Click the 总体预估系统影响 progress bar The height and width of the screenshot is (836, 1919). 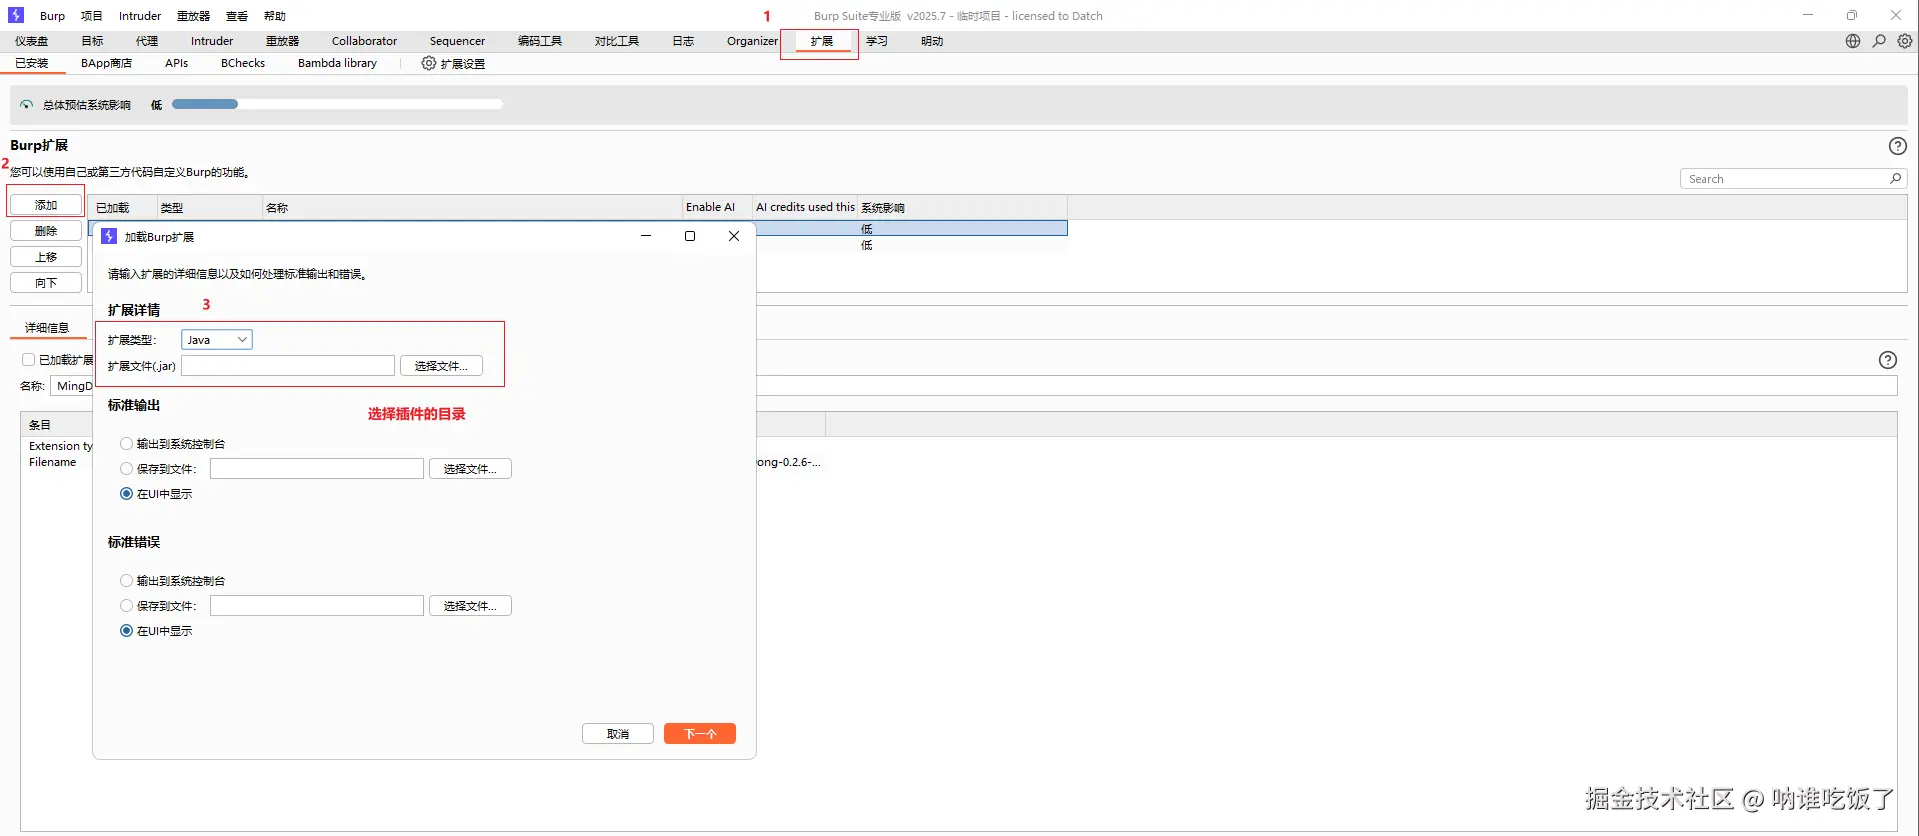(x=337, y=104)
